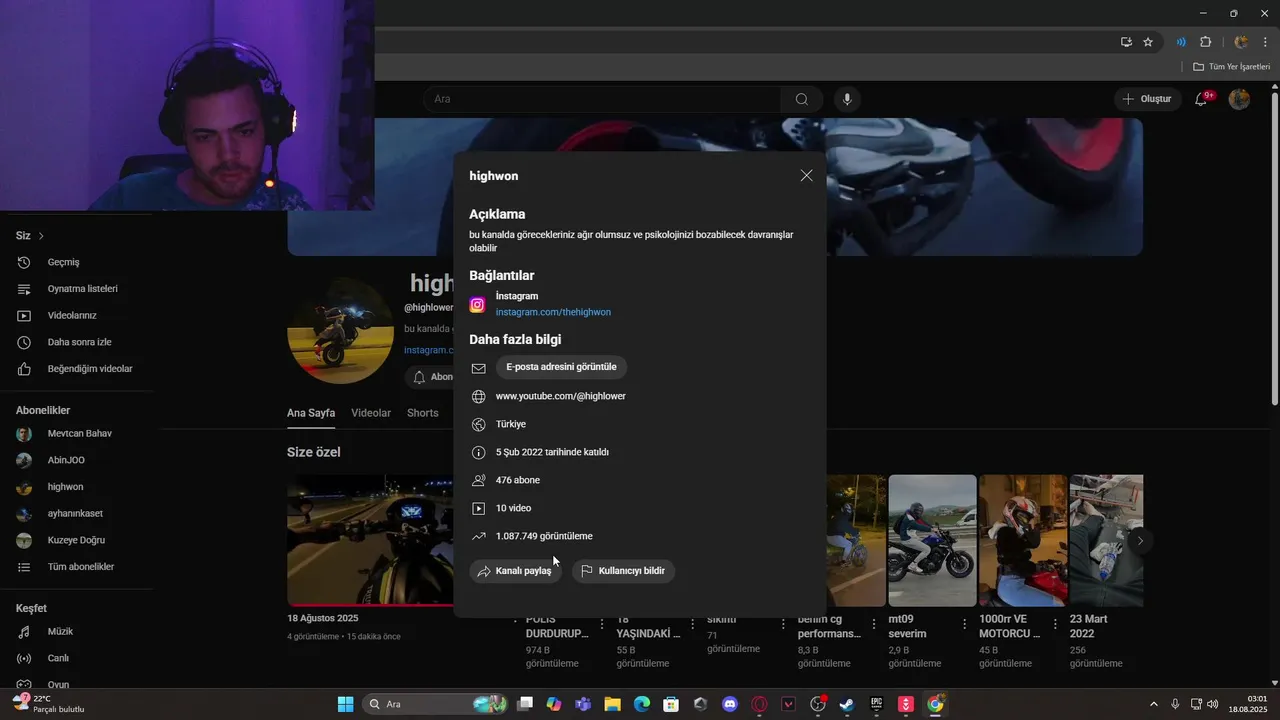Open Kuzeye Doğru subscription channel
Screen dimensions: 1280x720
pos(77,540)
